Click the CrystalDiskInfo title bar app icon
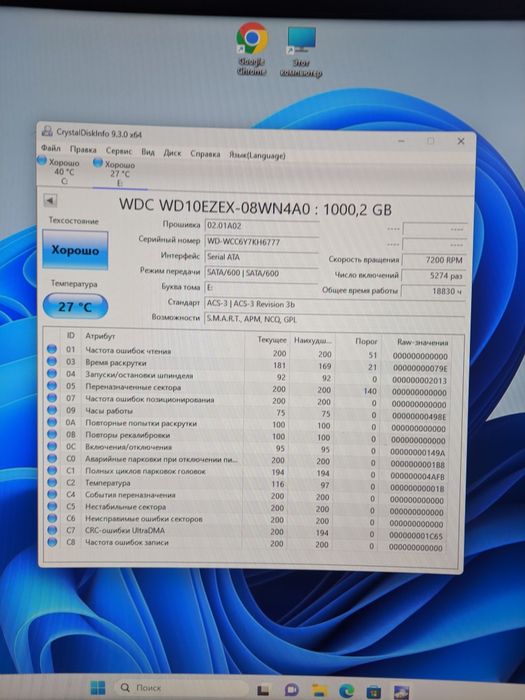The width and height of the screenshot is (525, 700). [x=46, y=131]
